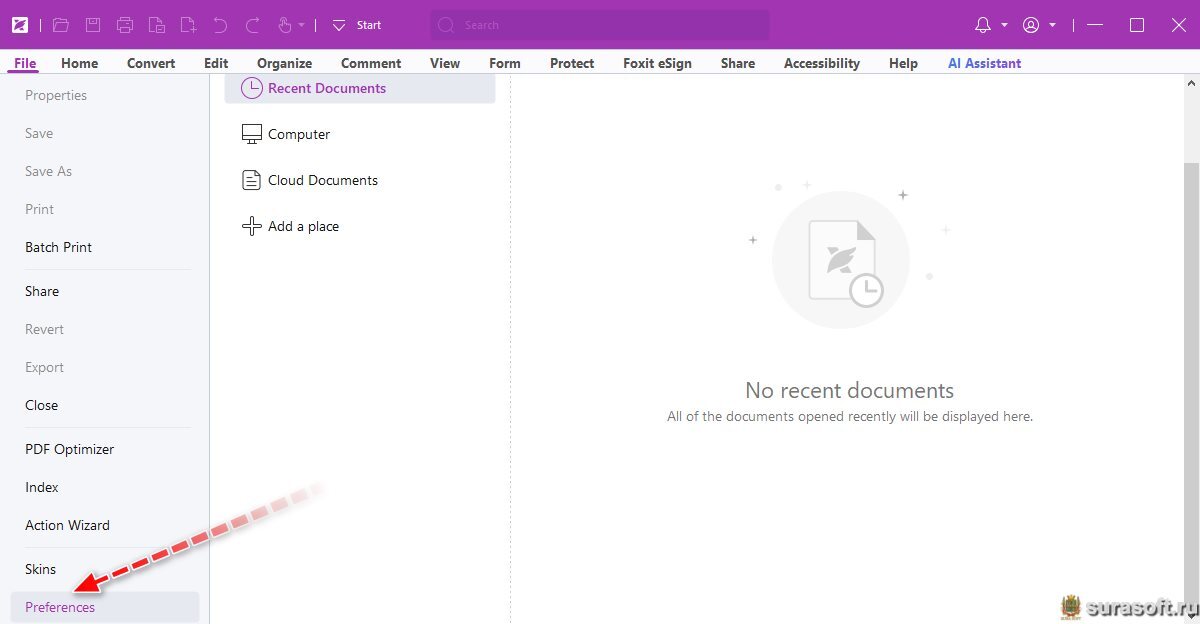The width and height of the screenshot is (1200, 624).
Task: Switch to the Convert ribbon tab
Action: click(151, 63)
